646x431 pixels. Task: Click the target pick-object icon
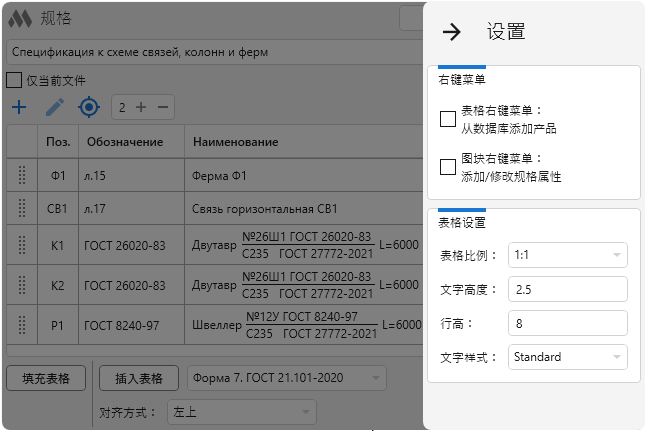[x=89, y=107]
